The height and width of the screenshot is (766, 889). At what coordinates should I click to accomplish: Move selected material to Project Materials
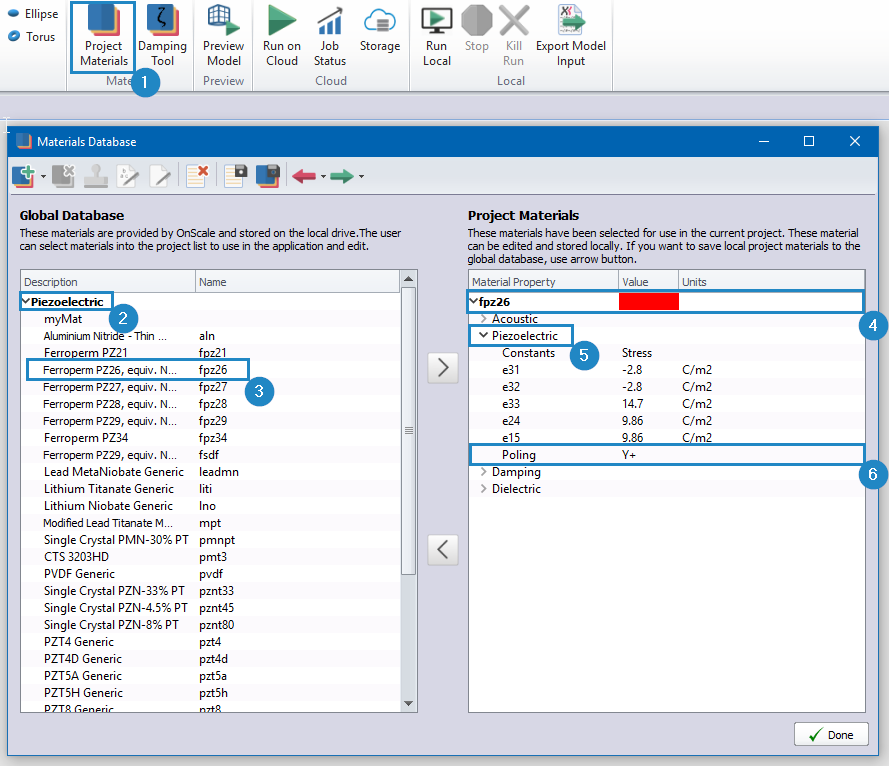(x=443, y=368)
